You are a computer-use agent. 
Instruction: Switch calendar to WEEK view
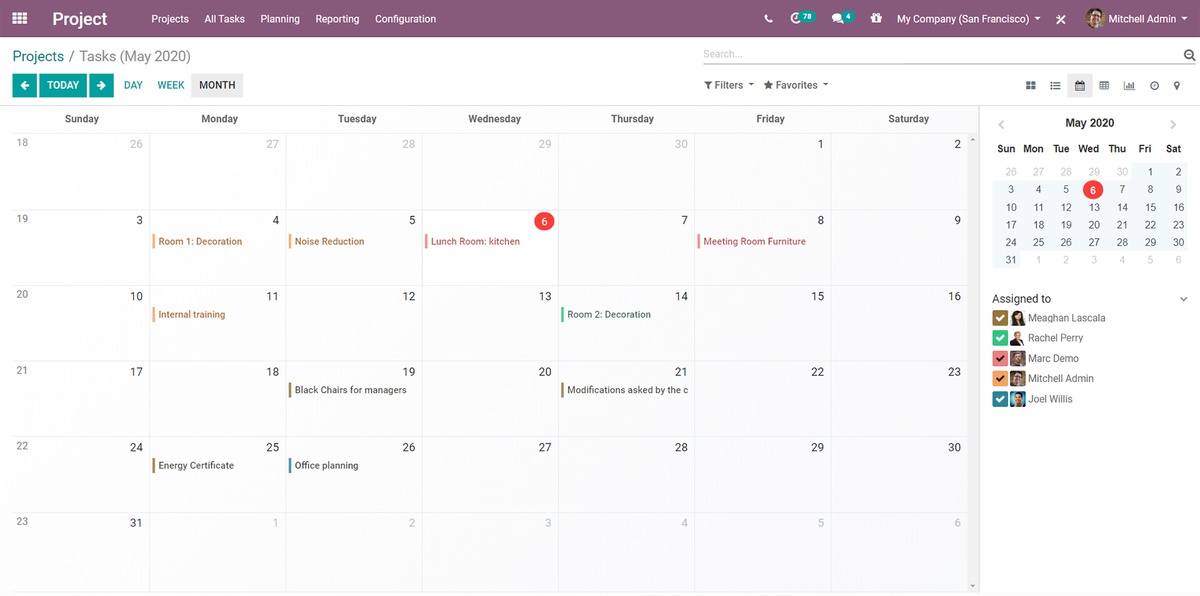[171, 85]
